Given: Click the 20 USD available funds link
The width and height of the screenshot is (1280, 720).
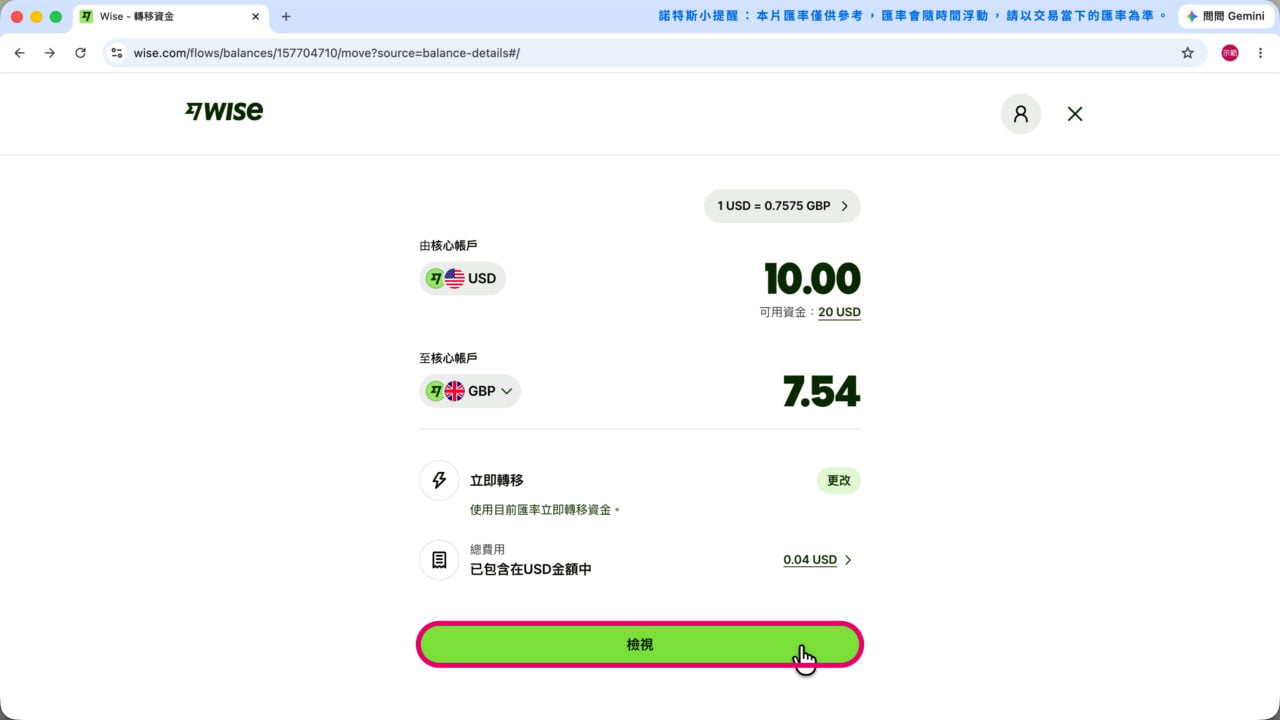Looking at the screenshot, I should pos(839,312).
